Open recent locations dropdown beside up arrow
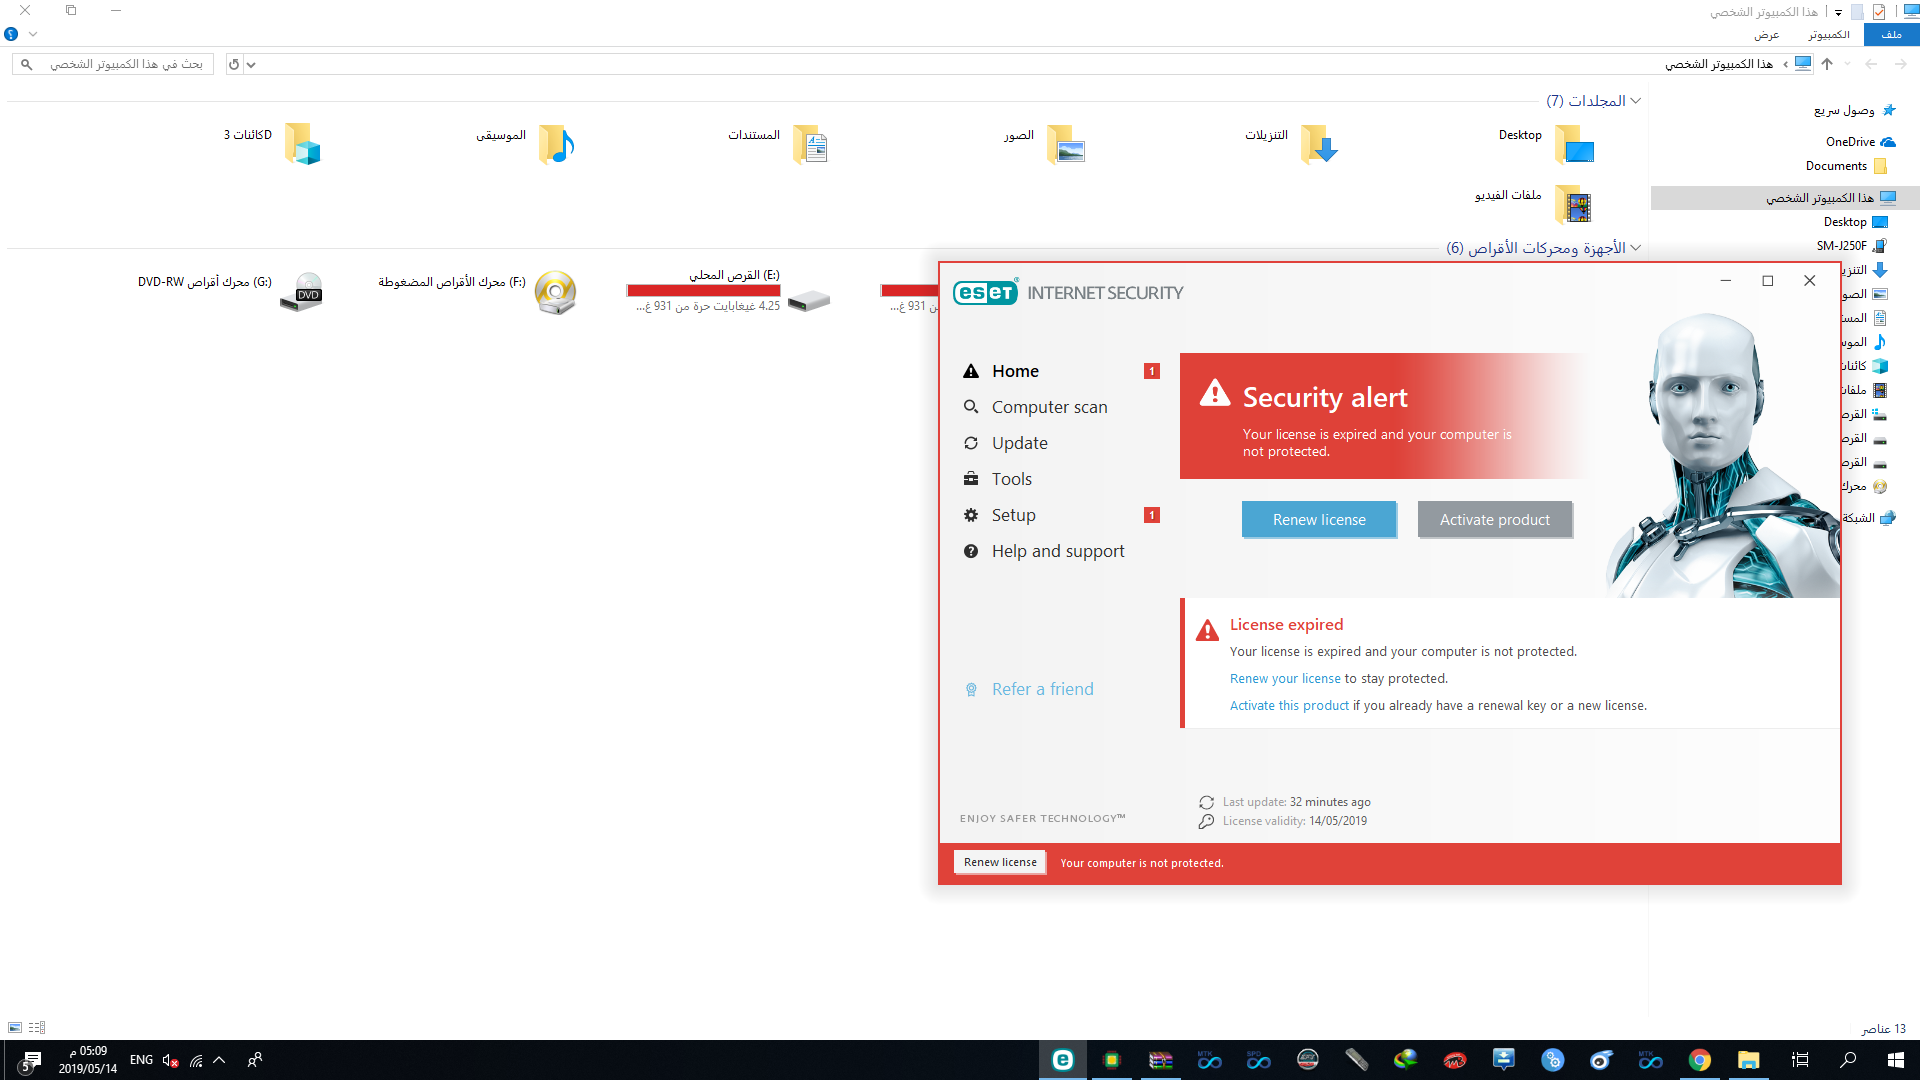This screenshot has height=1080, width=1920. click(1847, 64)
